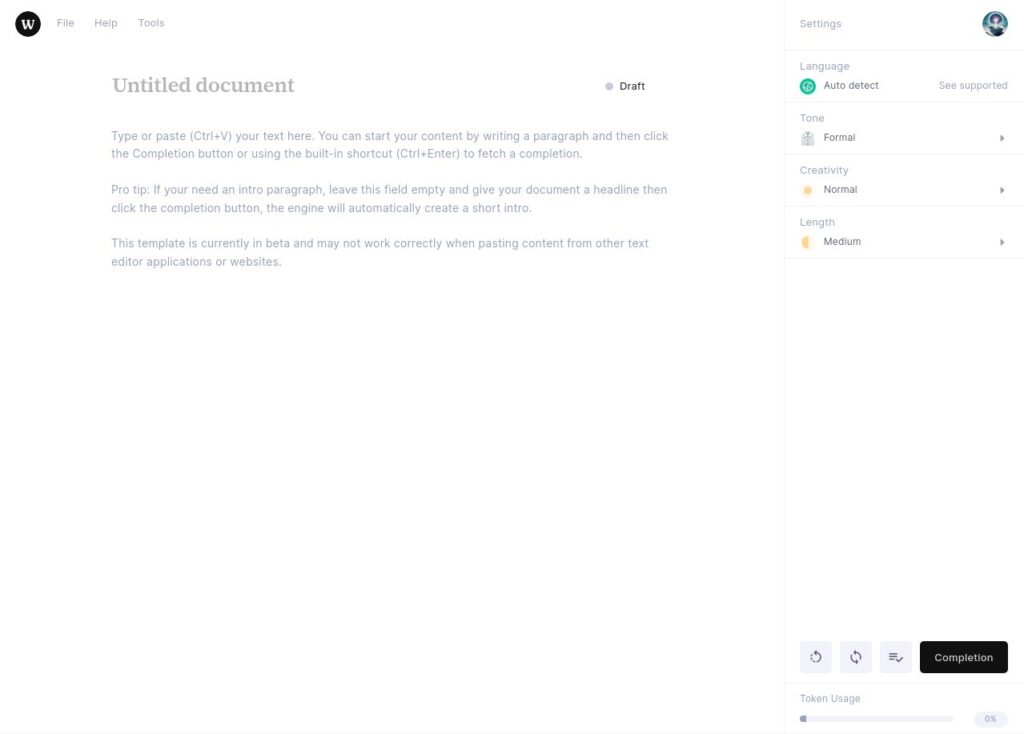Click the Settings panel heading
Viewport: 1024px width, 734px height.
click(820, 24)
